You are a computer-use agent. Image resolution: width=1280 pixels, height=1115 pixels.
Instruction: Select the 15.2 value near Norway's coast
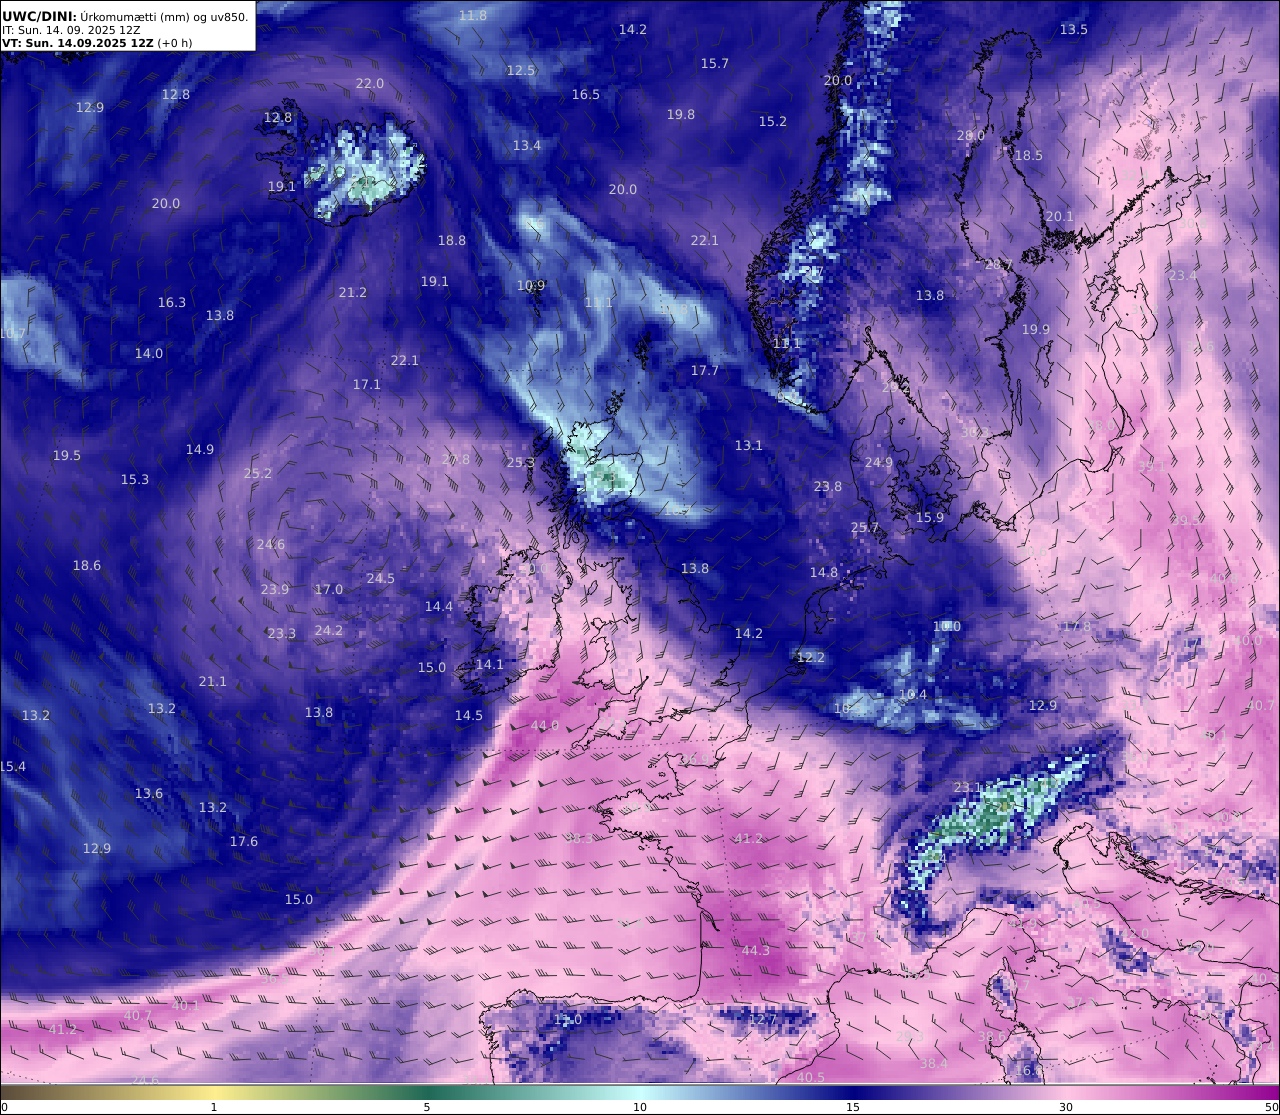(772, 121)
